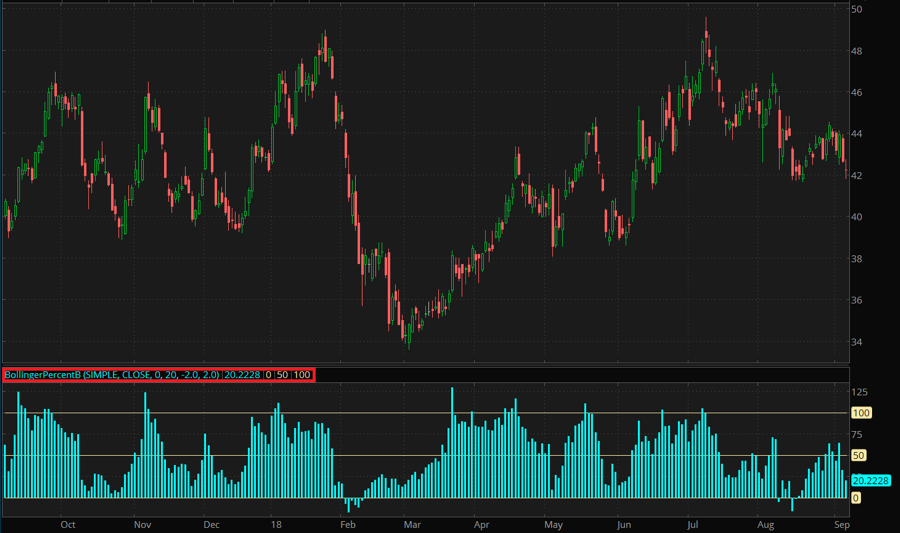
Task: Click the Dec month label on the time axis
Action: pos(211,523)
